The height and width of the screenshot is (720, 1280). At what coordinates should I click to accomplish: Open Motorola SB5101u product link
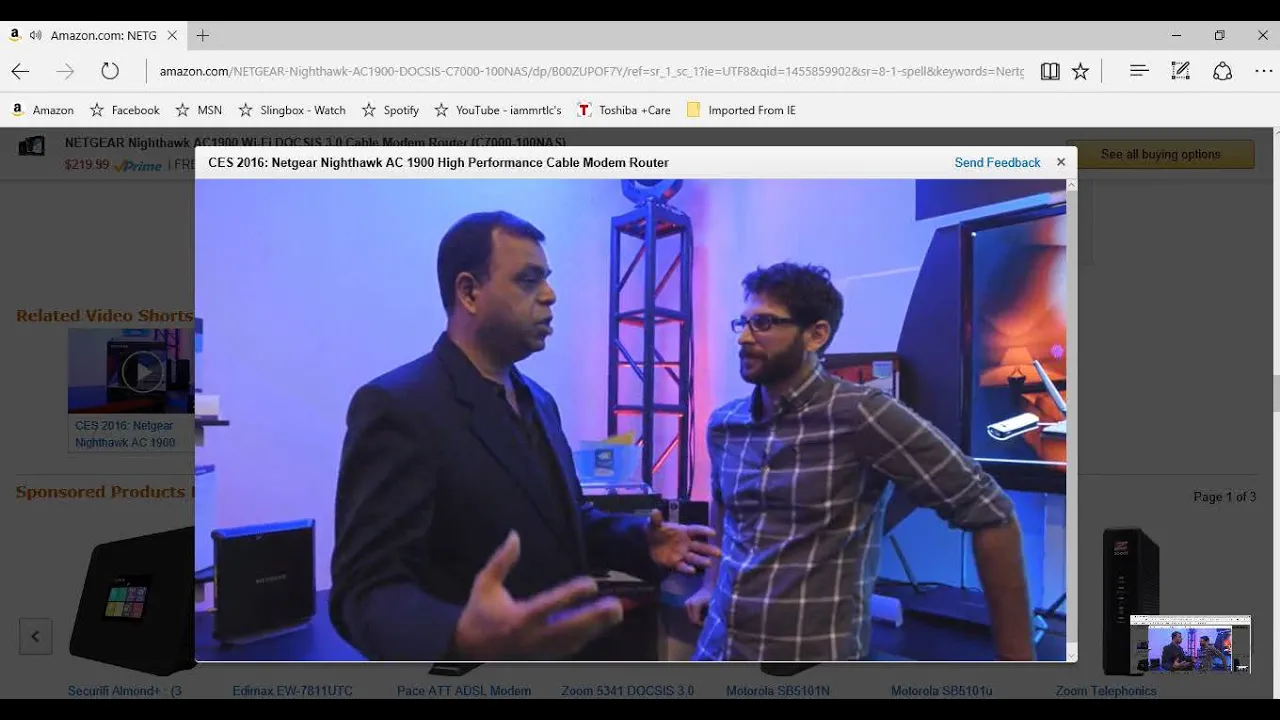coord(942,691)
